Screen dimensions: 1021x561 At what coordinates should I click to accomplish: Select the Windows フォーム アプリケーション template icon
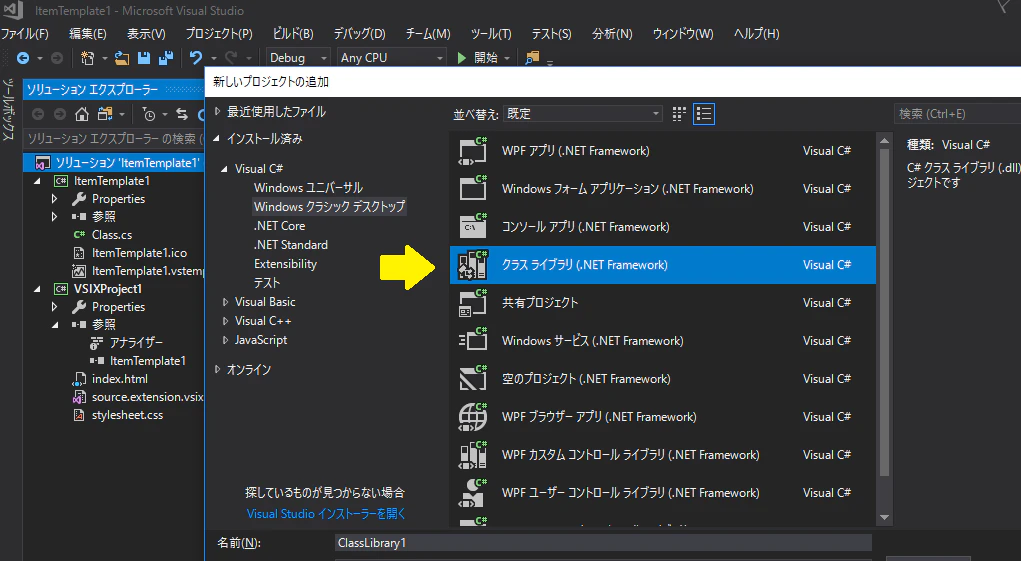(x=473, y=189)
